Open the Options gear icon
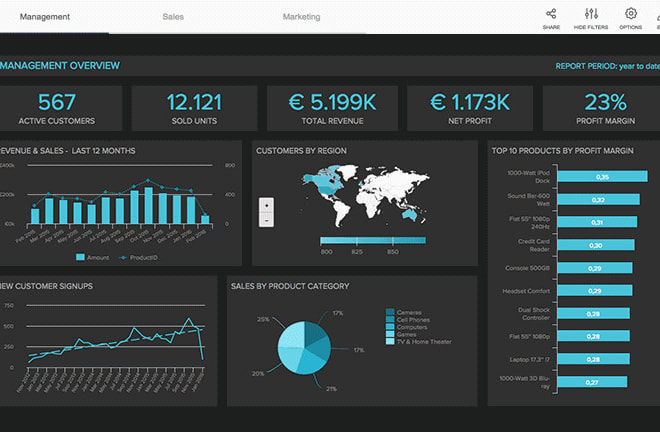This screenshot has width=660, height=432. pos(631,14)
